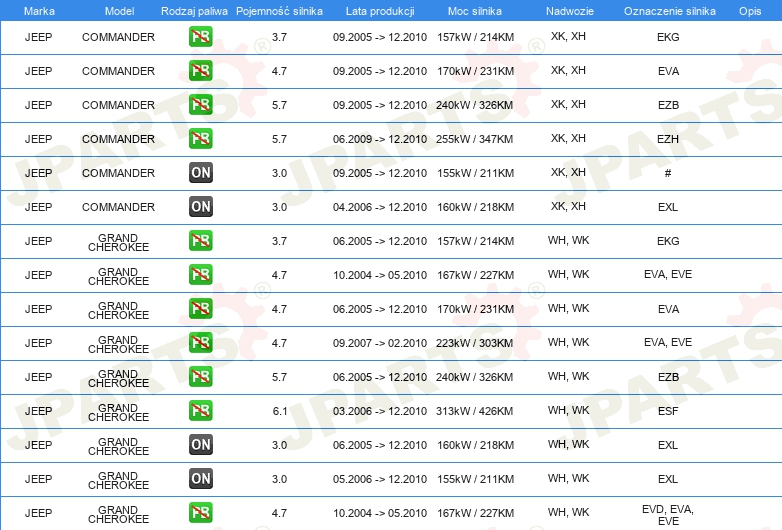
Task: Click GRAND CHEROKEE model in the ESF row
Action: click(118, 412)
